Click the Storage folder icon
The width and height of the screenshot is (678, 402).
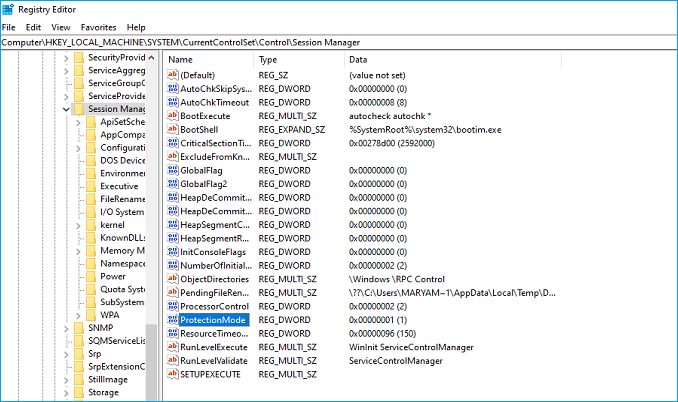[79, 392]
